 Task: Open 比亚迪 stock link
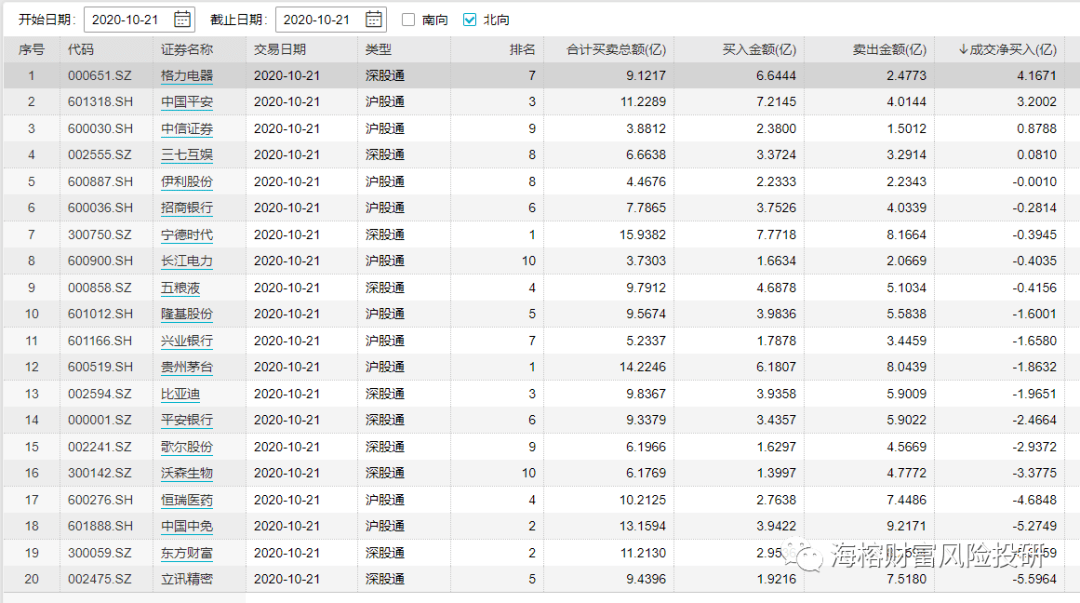coord(180,394)
